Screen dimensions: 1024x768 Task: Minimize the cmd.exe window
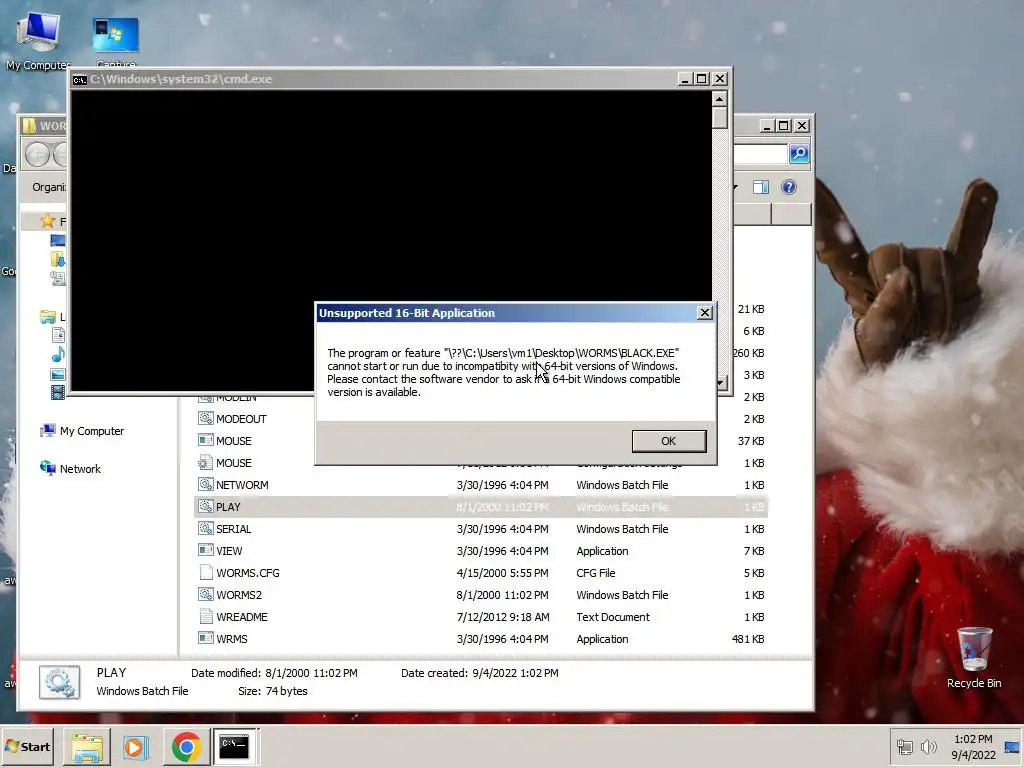pos(684,78)
